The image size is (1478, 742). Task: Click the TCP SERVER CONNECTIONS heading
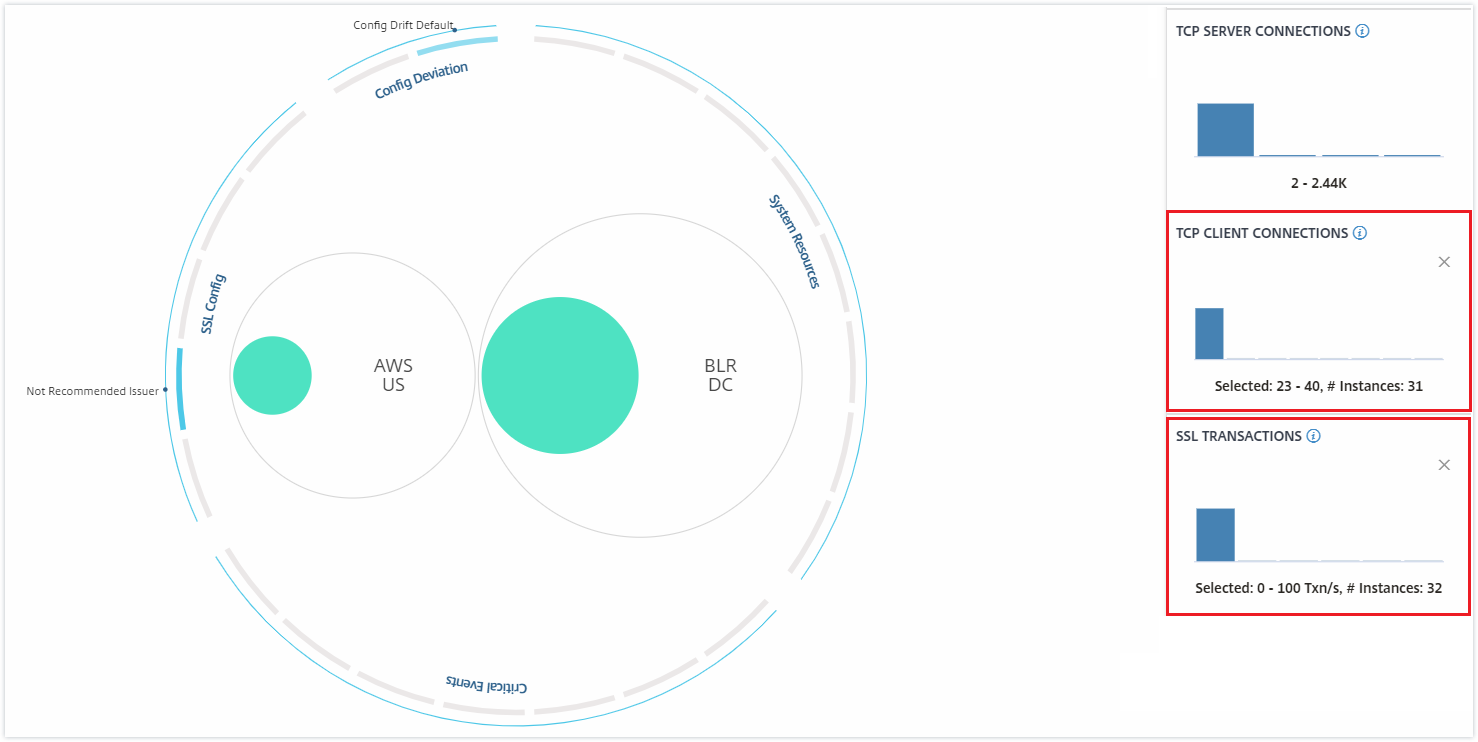(1263, 31)
